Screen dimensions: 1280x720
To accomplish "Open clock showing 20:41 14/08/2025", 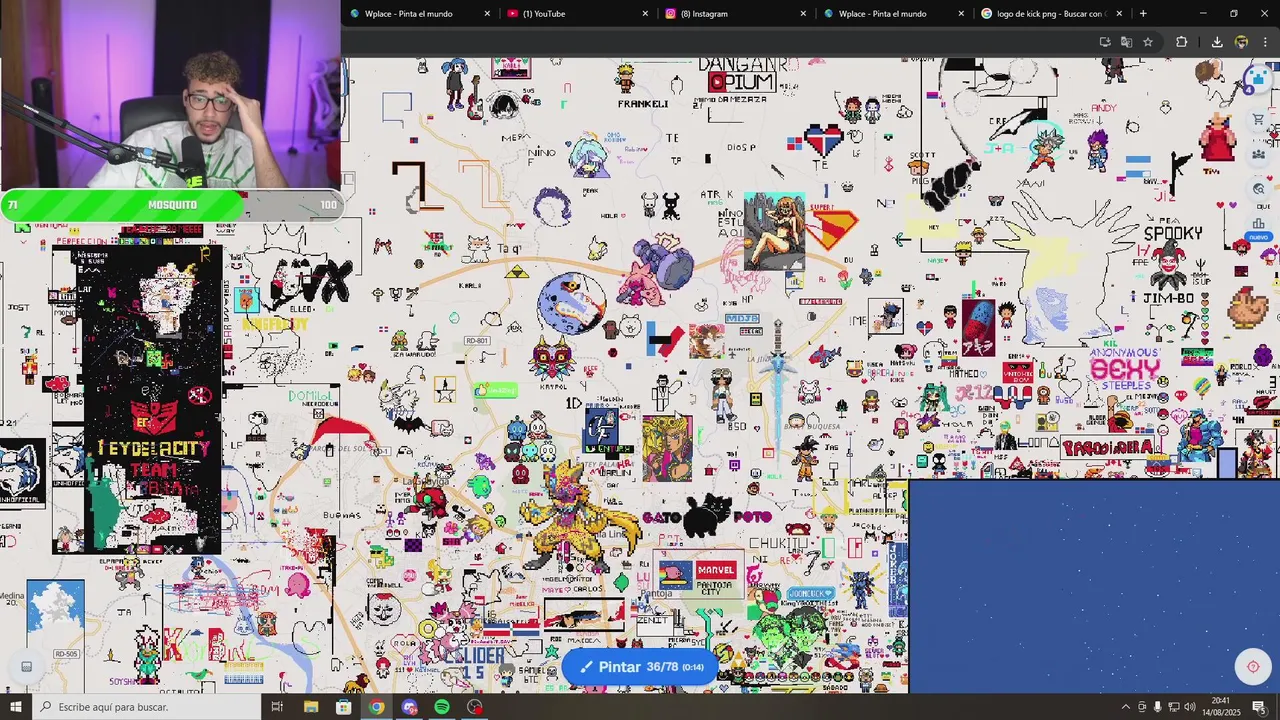I will coord(1220,707).
